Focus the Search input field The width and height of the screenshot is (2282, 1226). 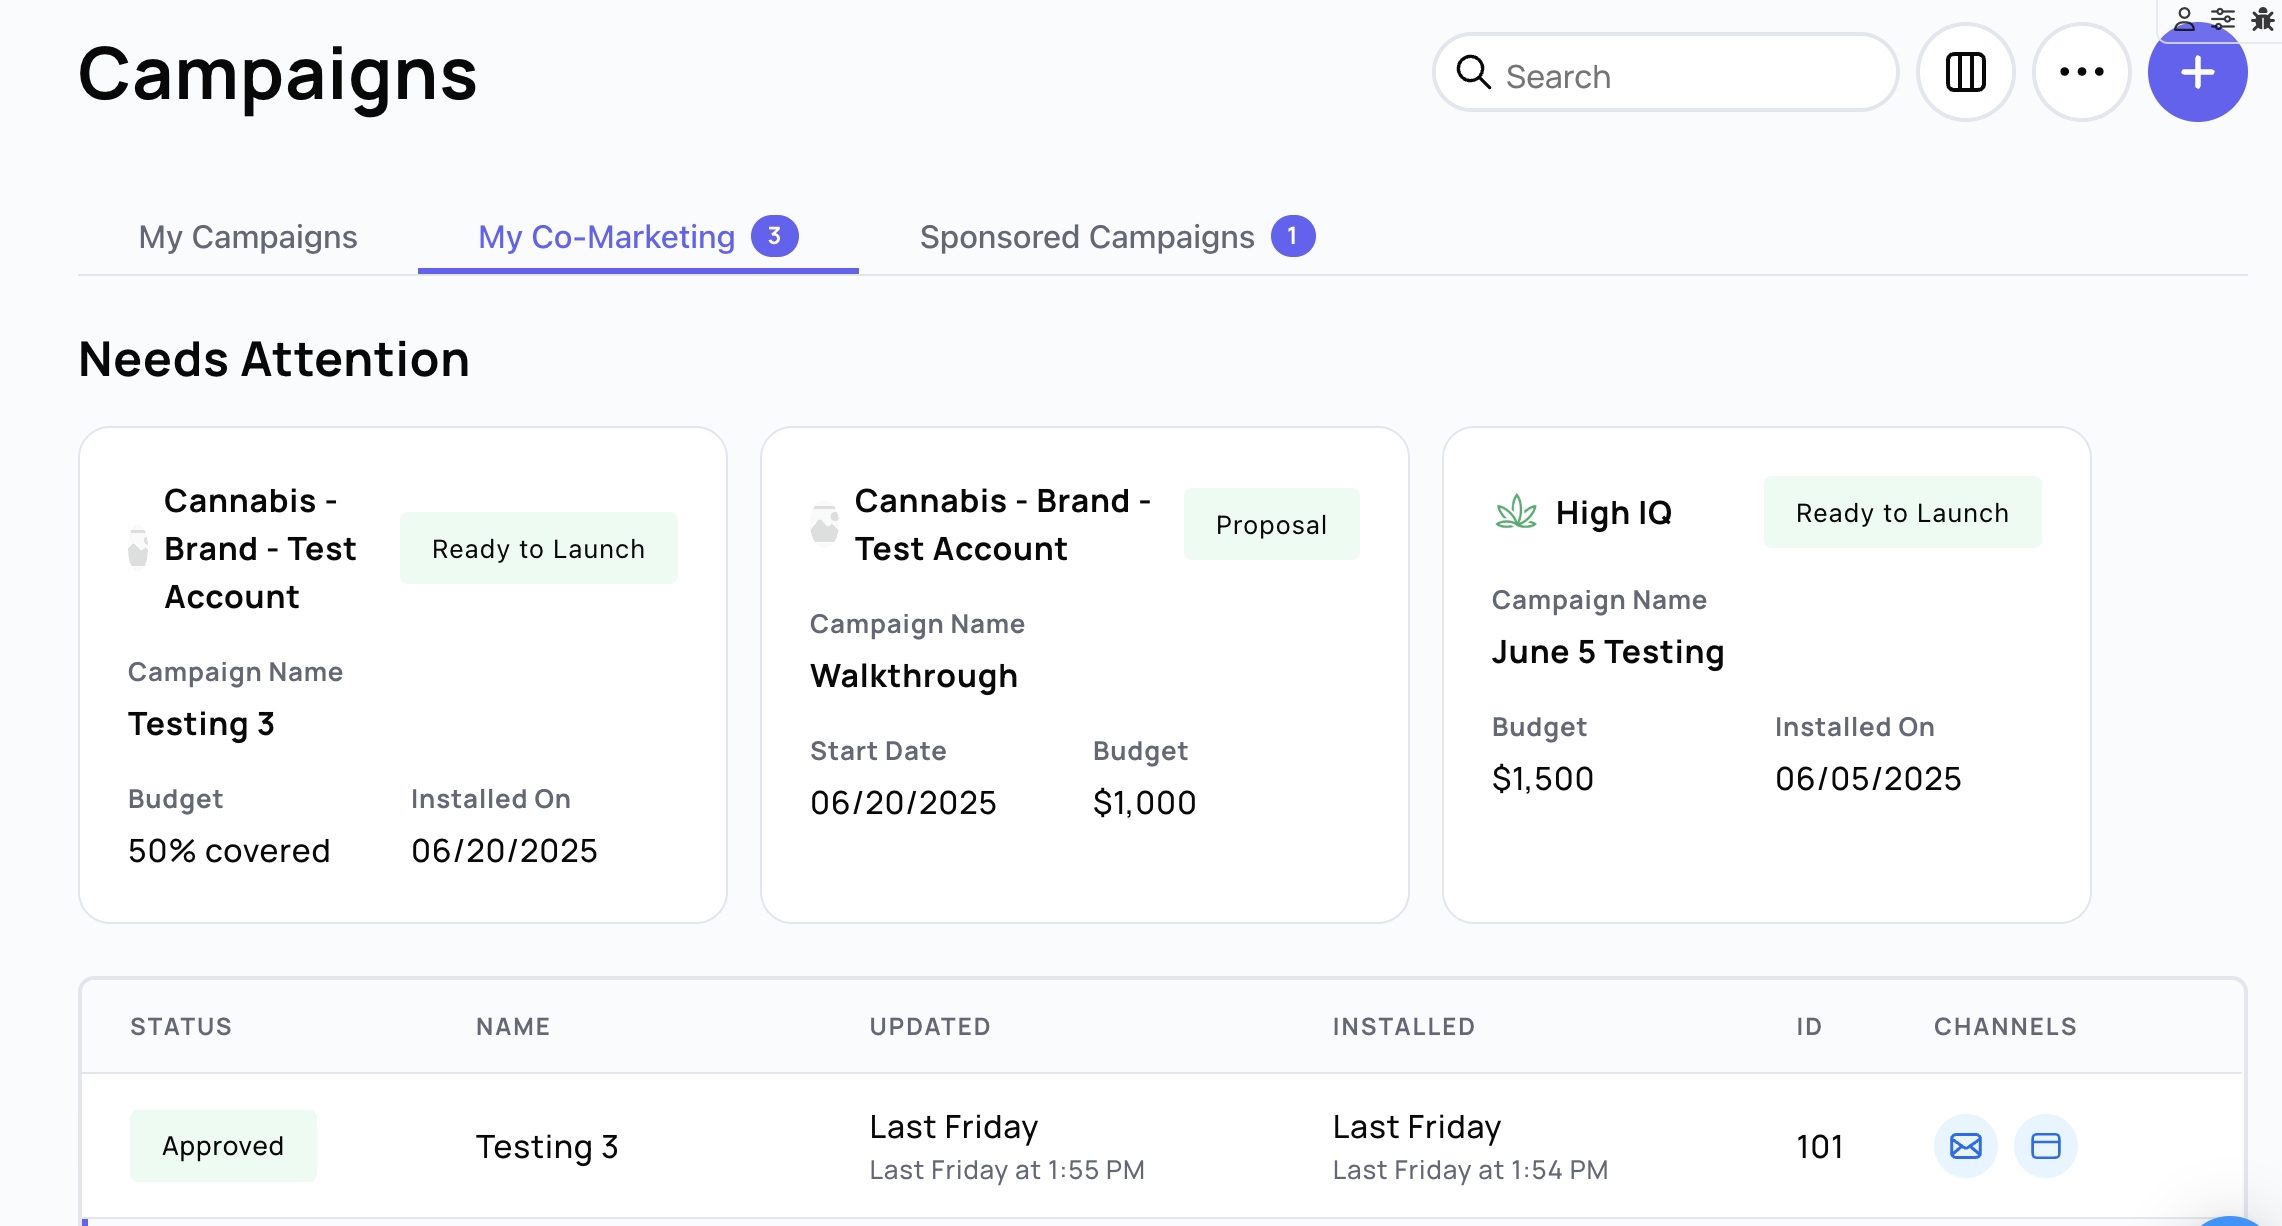pos(1665,73)
